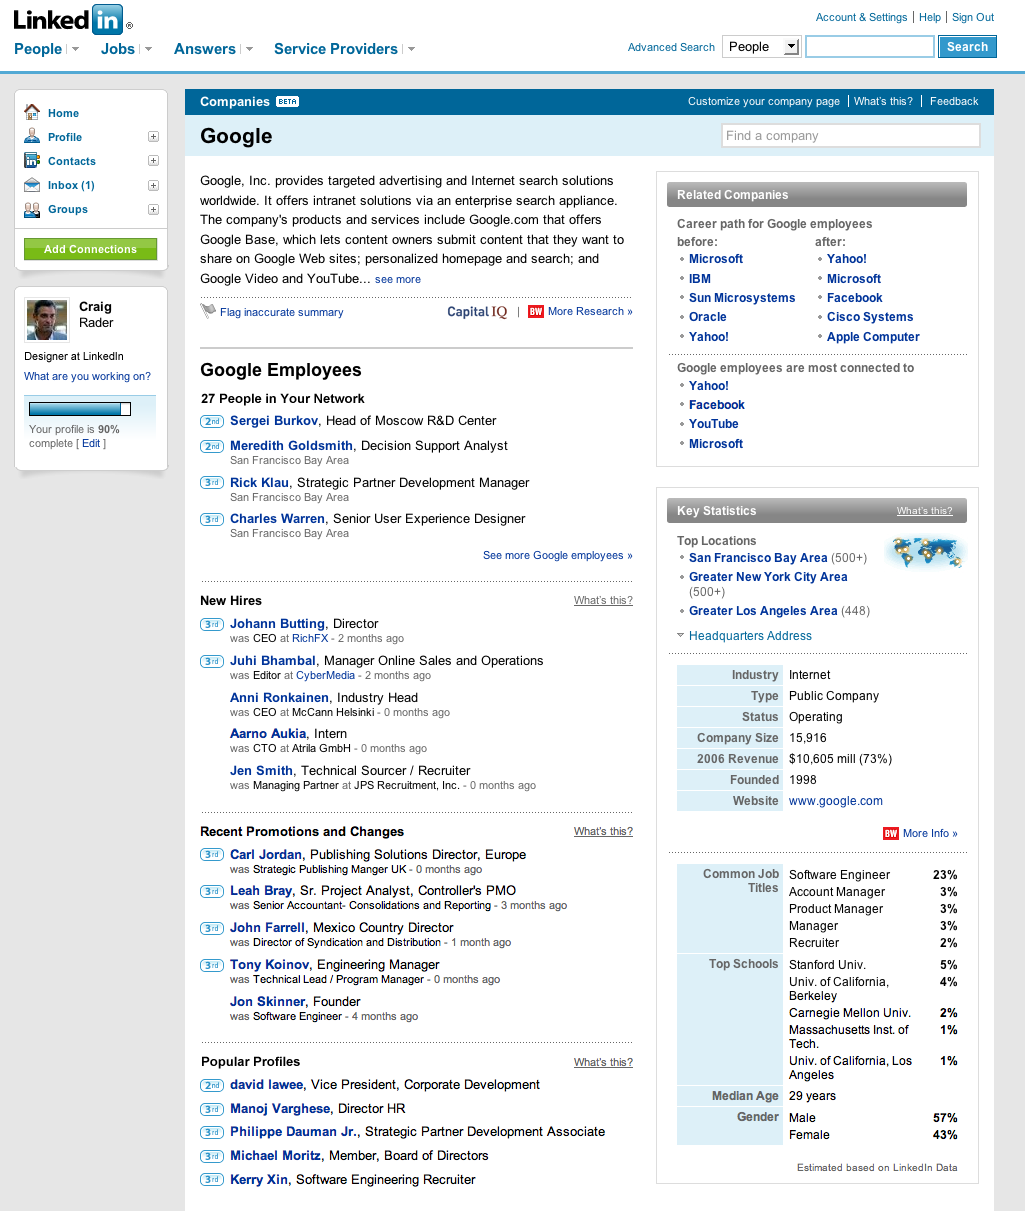This screenshot has height=1211, width=1025.
Task: Click the LinkedIn logo
Action: click(71, 19)
